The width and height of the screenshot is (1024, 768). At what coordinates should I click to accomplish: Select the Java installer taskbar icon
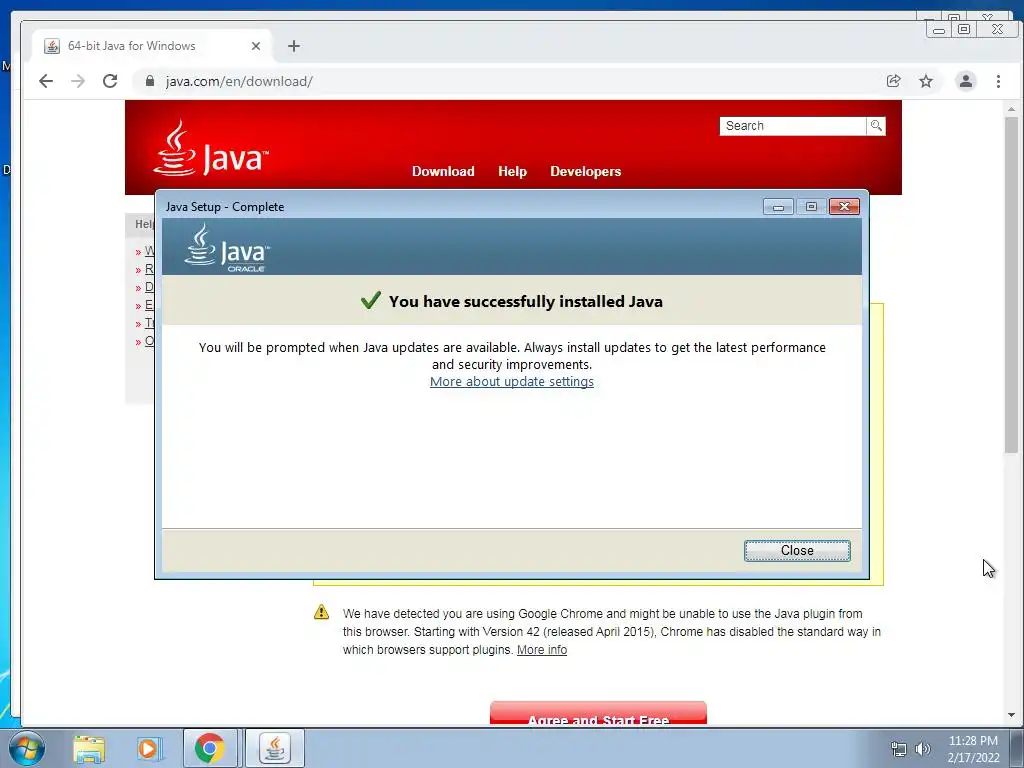point(275,748)
